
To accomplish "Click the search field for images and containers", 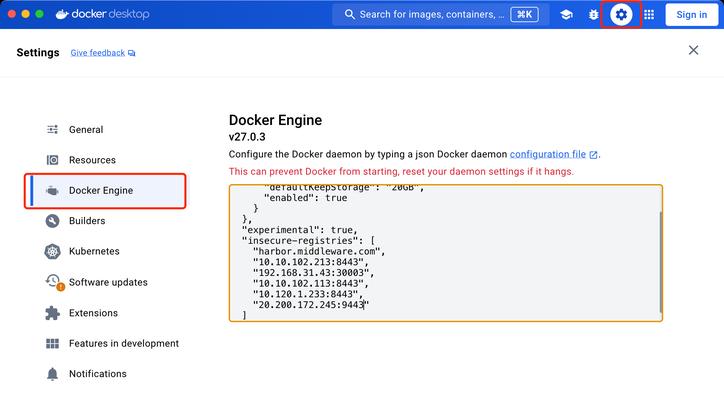I will pyautogui.click(x=440, y=14).
